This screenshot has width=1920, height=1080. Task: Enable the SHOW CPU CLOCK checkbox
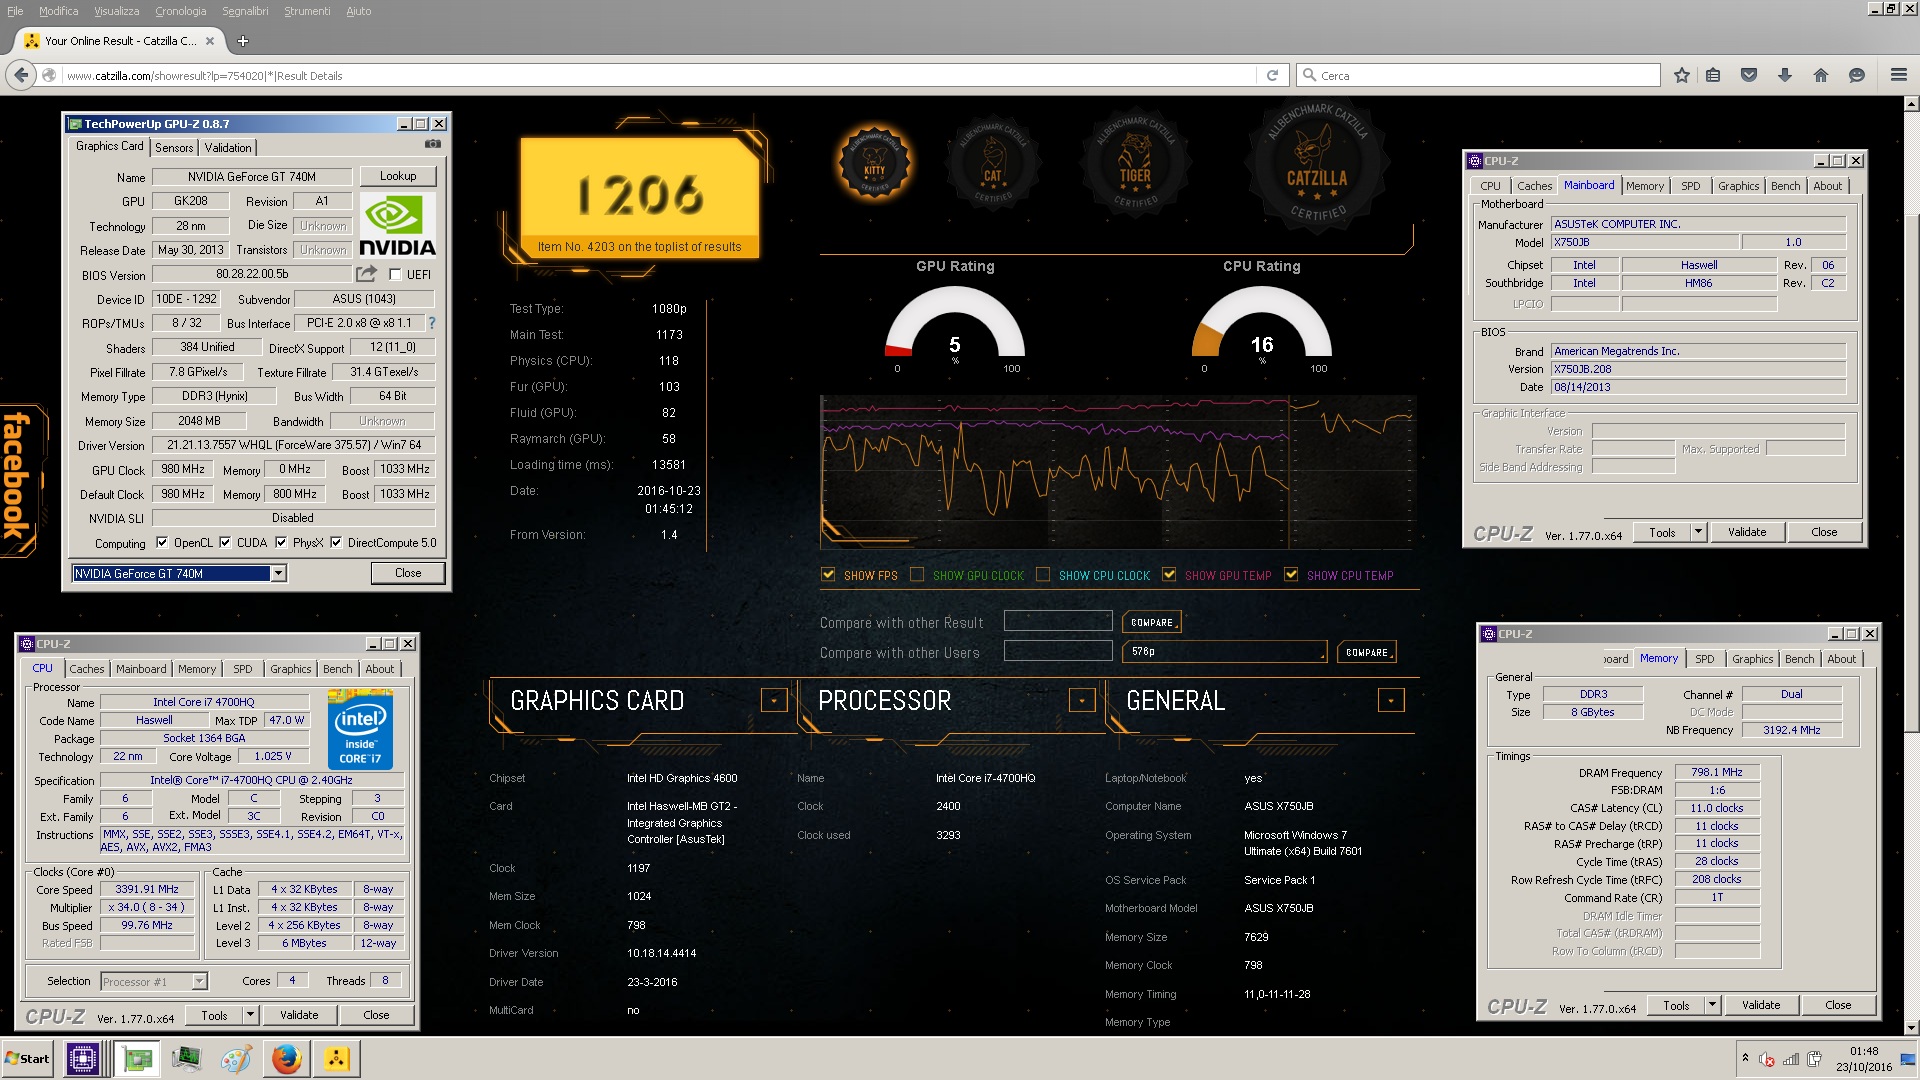click(1043, 575)
